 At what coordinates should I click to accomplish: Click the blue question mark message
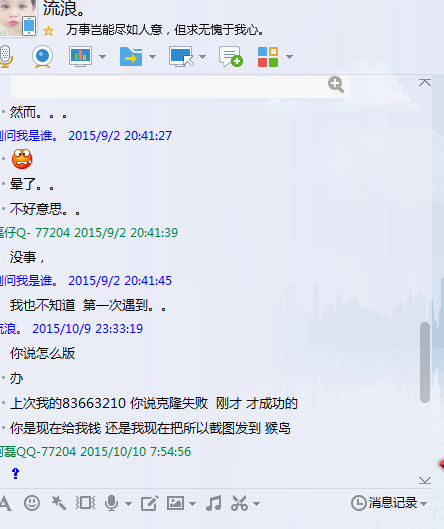tap(15, 473)
